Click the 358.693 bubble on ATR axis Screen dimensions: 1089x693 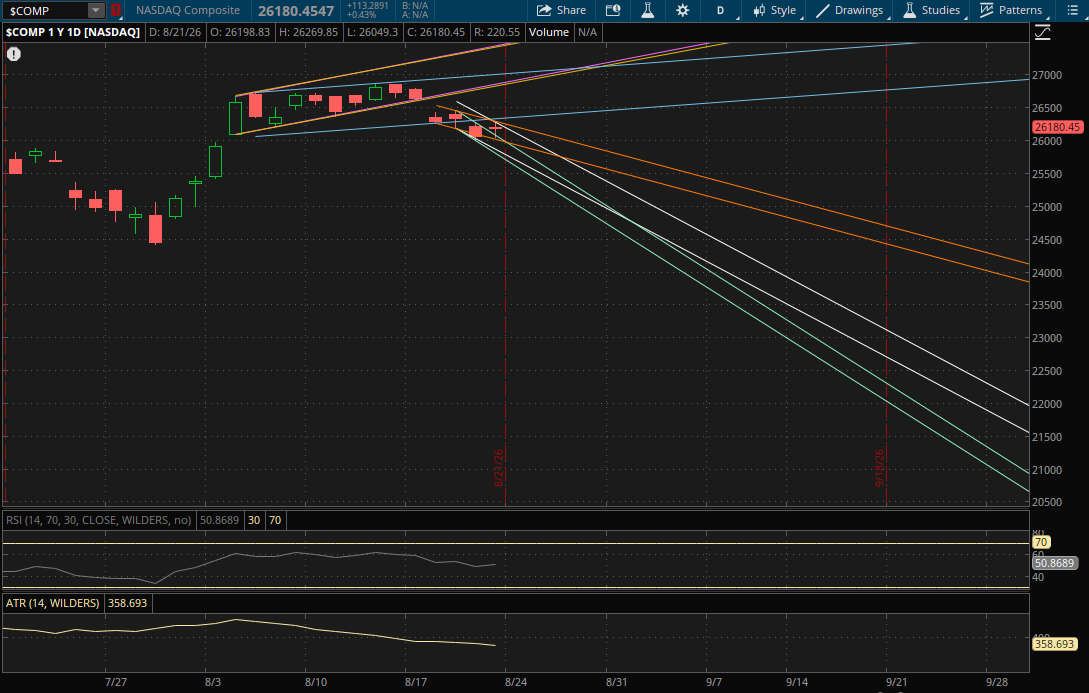pos(1055,644)
